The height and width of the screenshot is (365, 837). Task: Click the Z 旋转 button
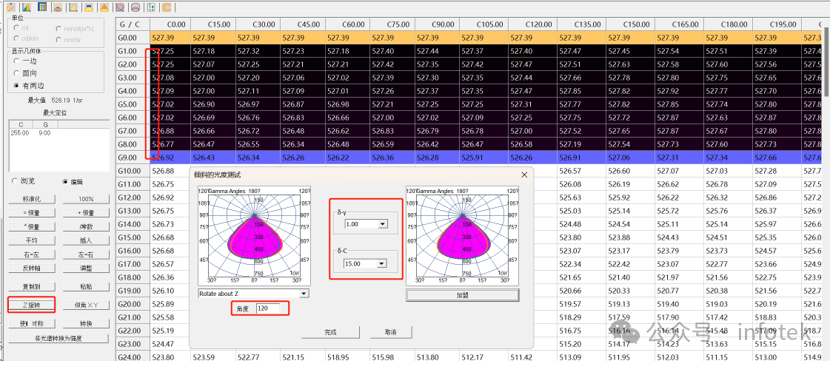(x=31, y=305)
